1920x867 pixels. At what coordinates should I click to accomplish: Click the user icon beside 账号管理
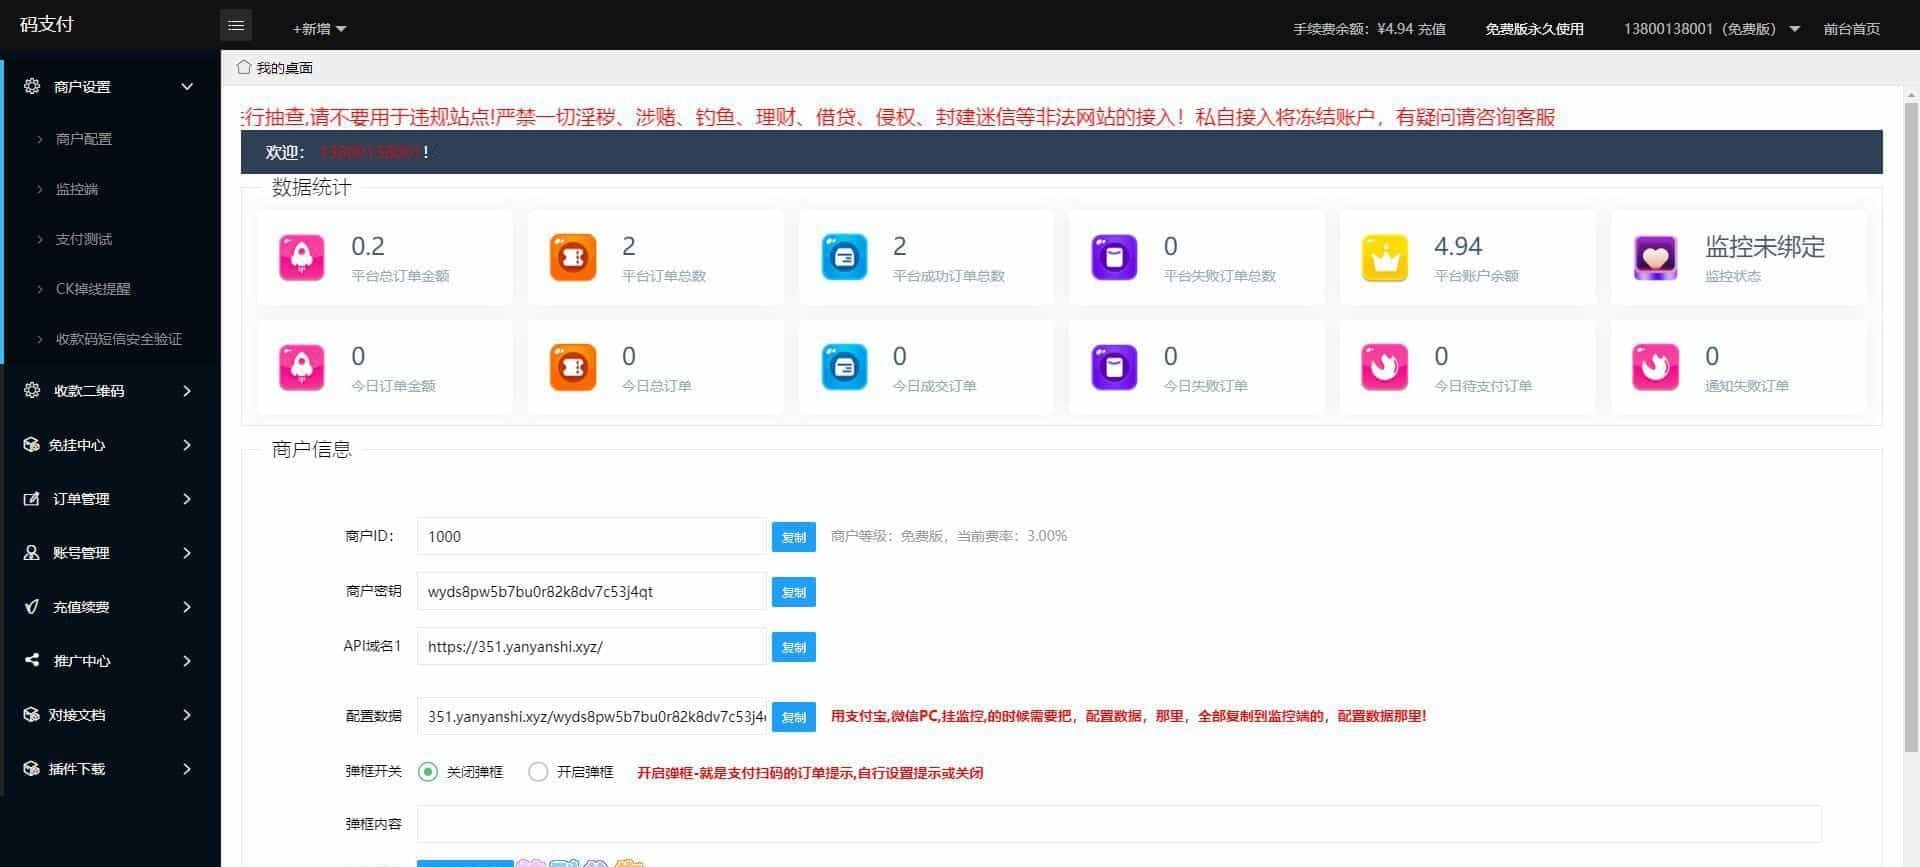coord(32,552)
